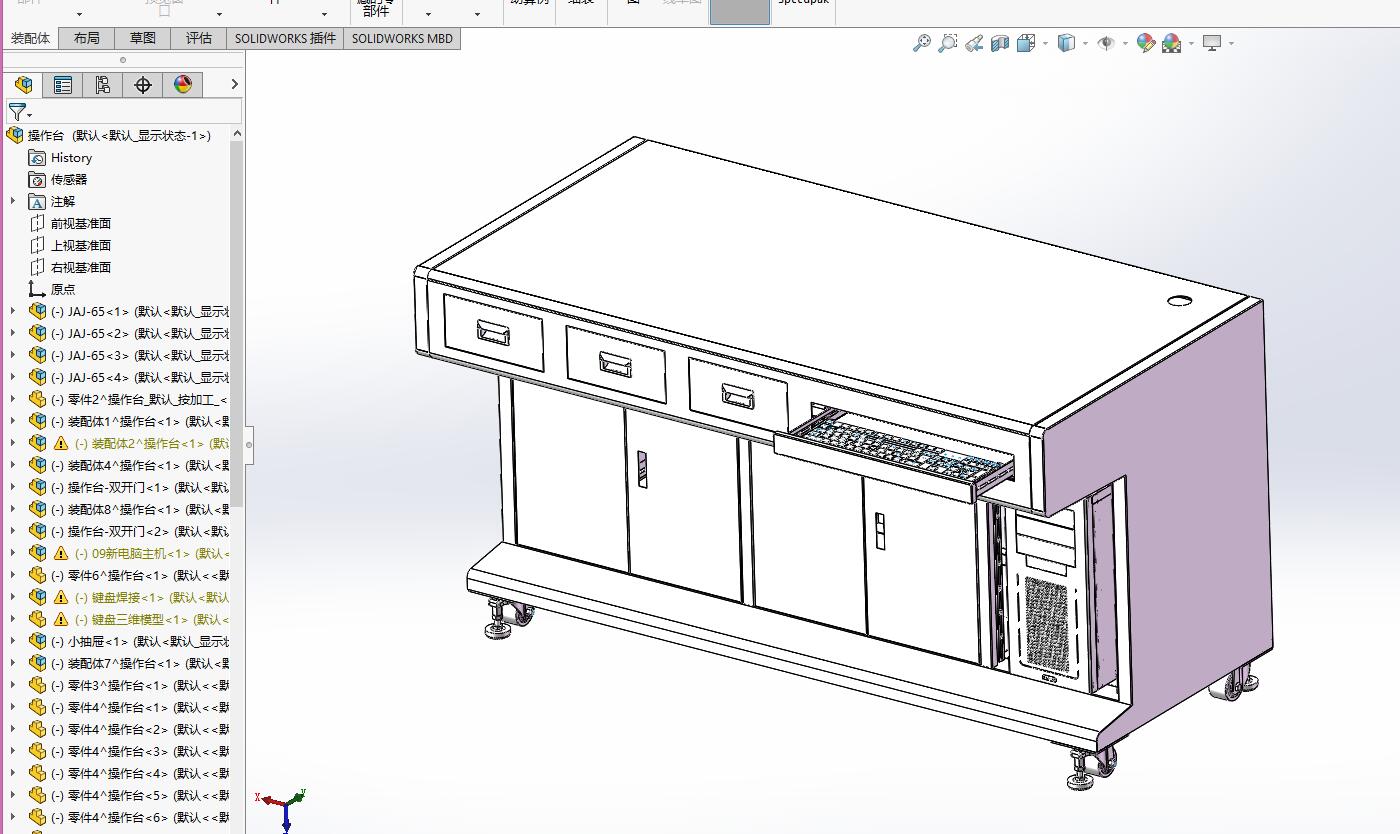
Task: Open the DimXpertManager crosshair tab icon
Action: pyautogui.click(x=143, y=85)
